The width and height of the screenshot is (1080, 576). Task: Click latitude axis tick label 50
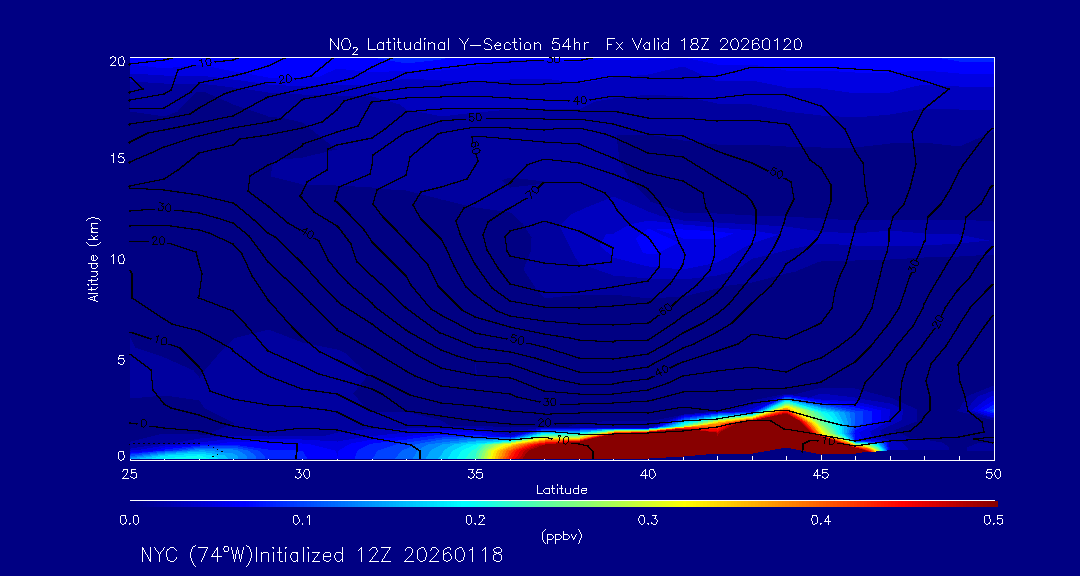point(994,474)
